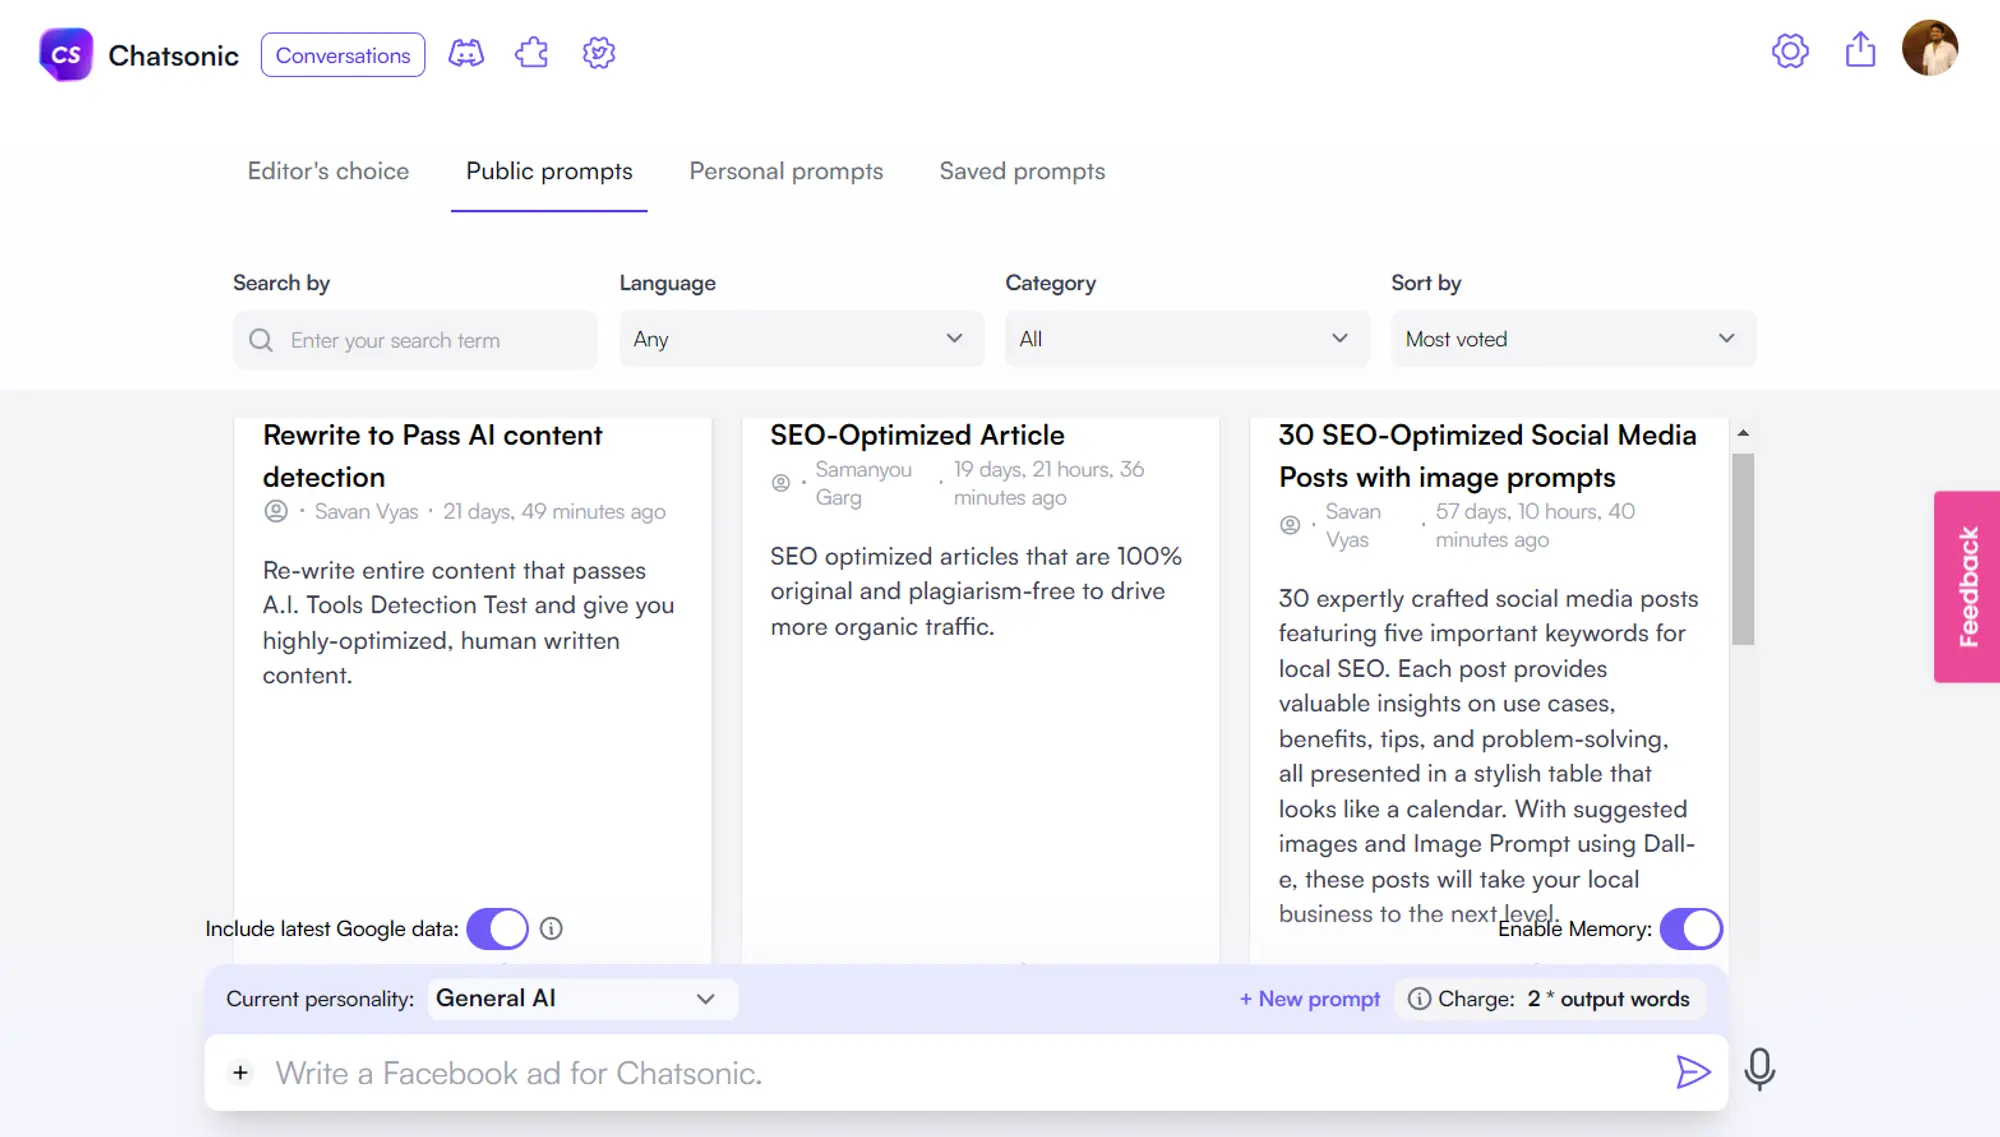Click the puzzle-piece extension icon
2000x1137 pixels.
[x=532, y=54]
